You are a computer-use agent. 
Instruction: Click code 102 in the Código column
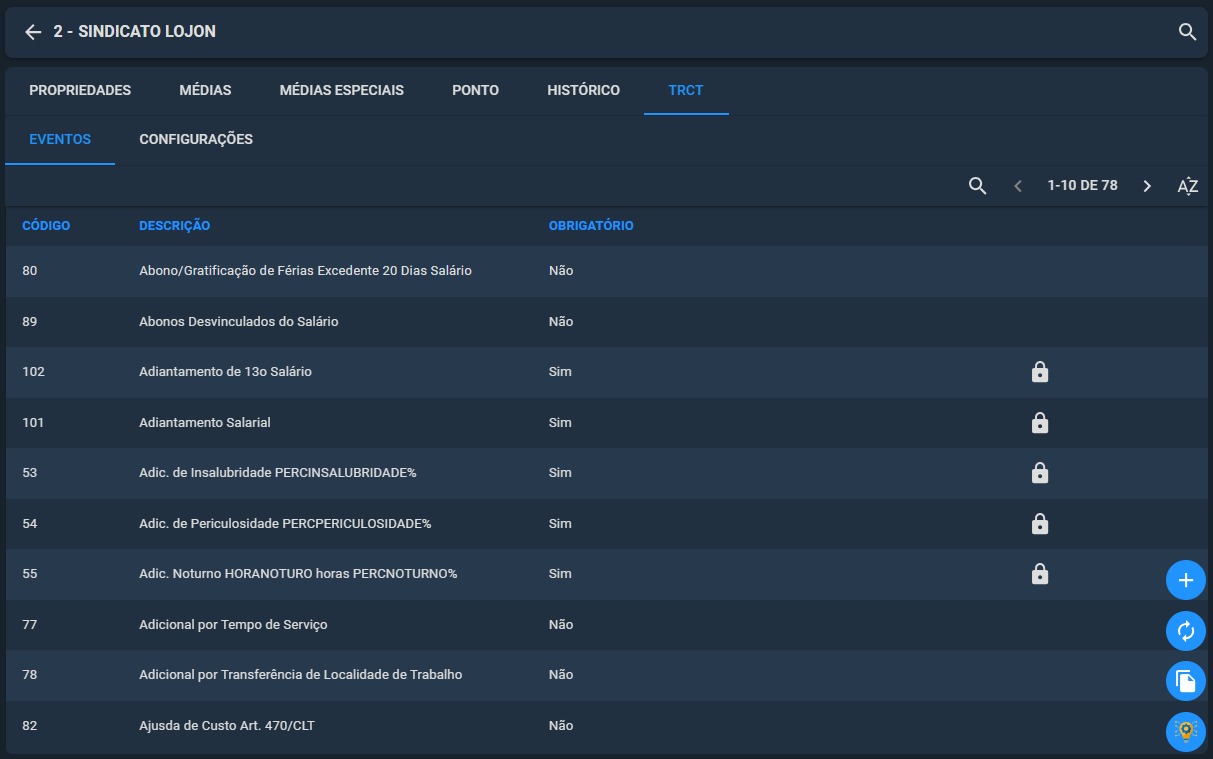pos(33,372)
